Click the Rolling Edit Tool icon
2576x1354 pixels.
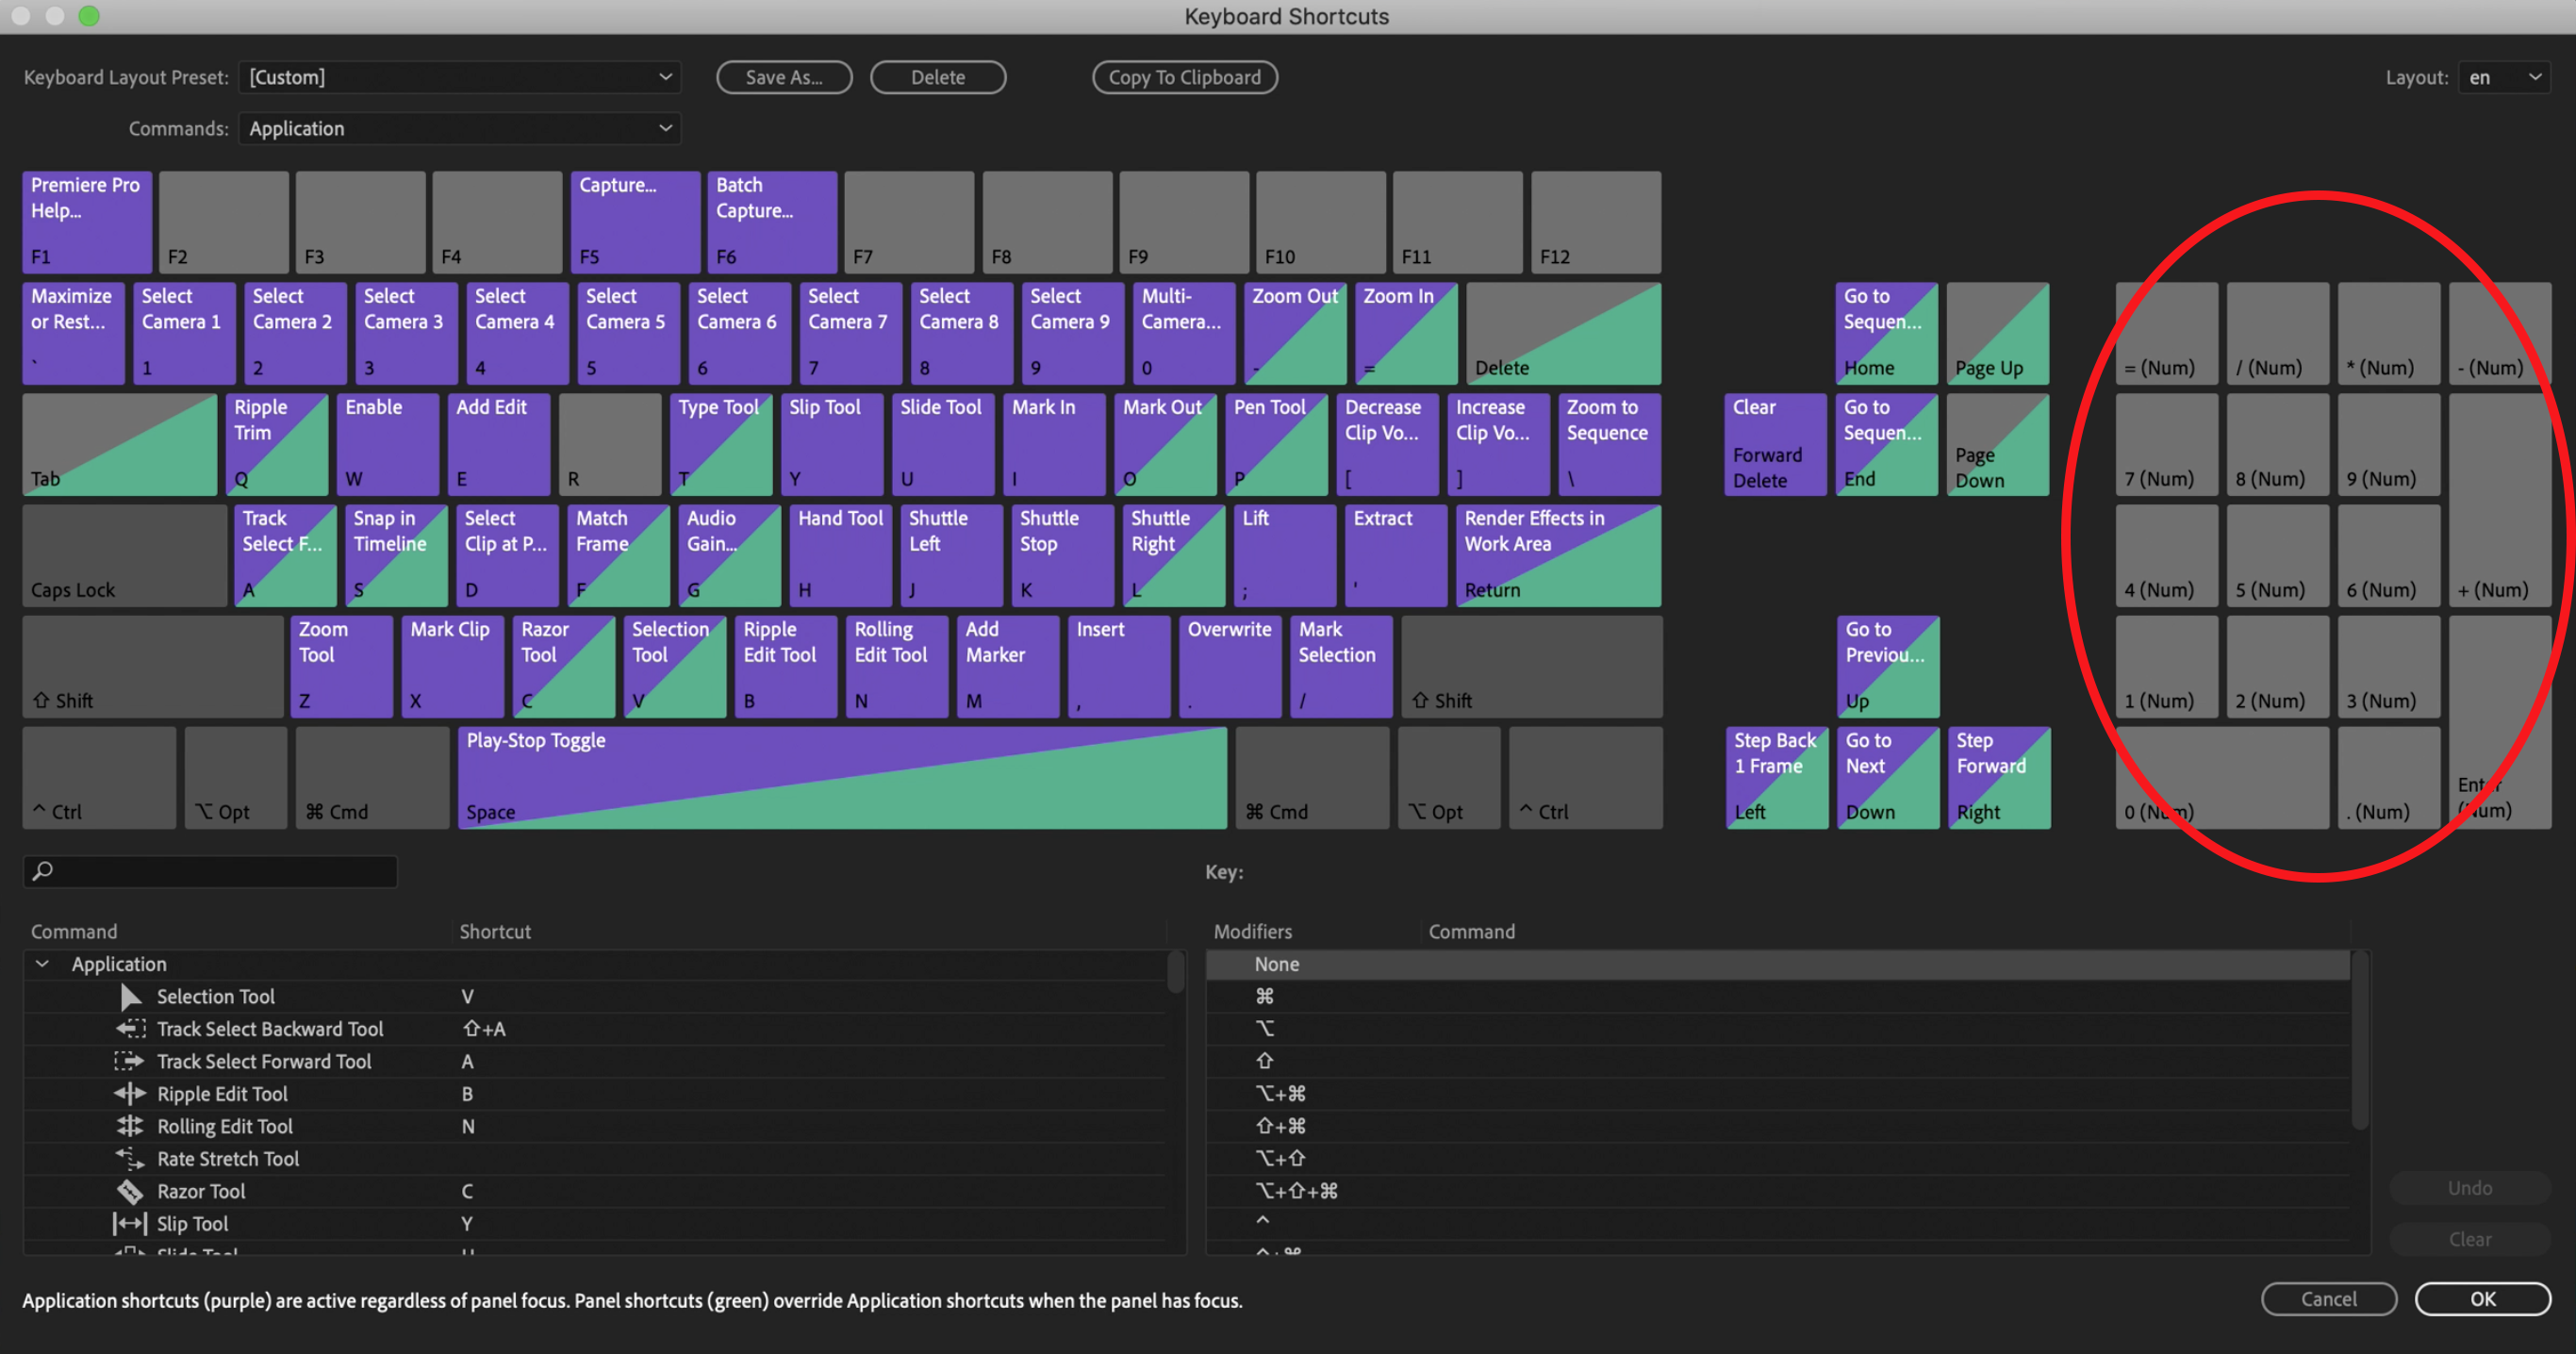tap(130, 1126)
